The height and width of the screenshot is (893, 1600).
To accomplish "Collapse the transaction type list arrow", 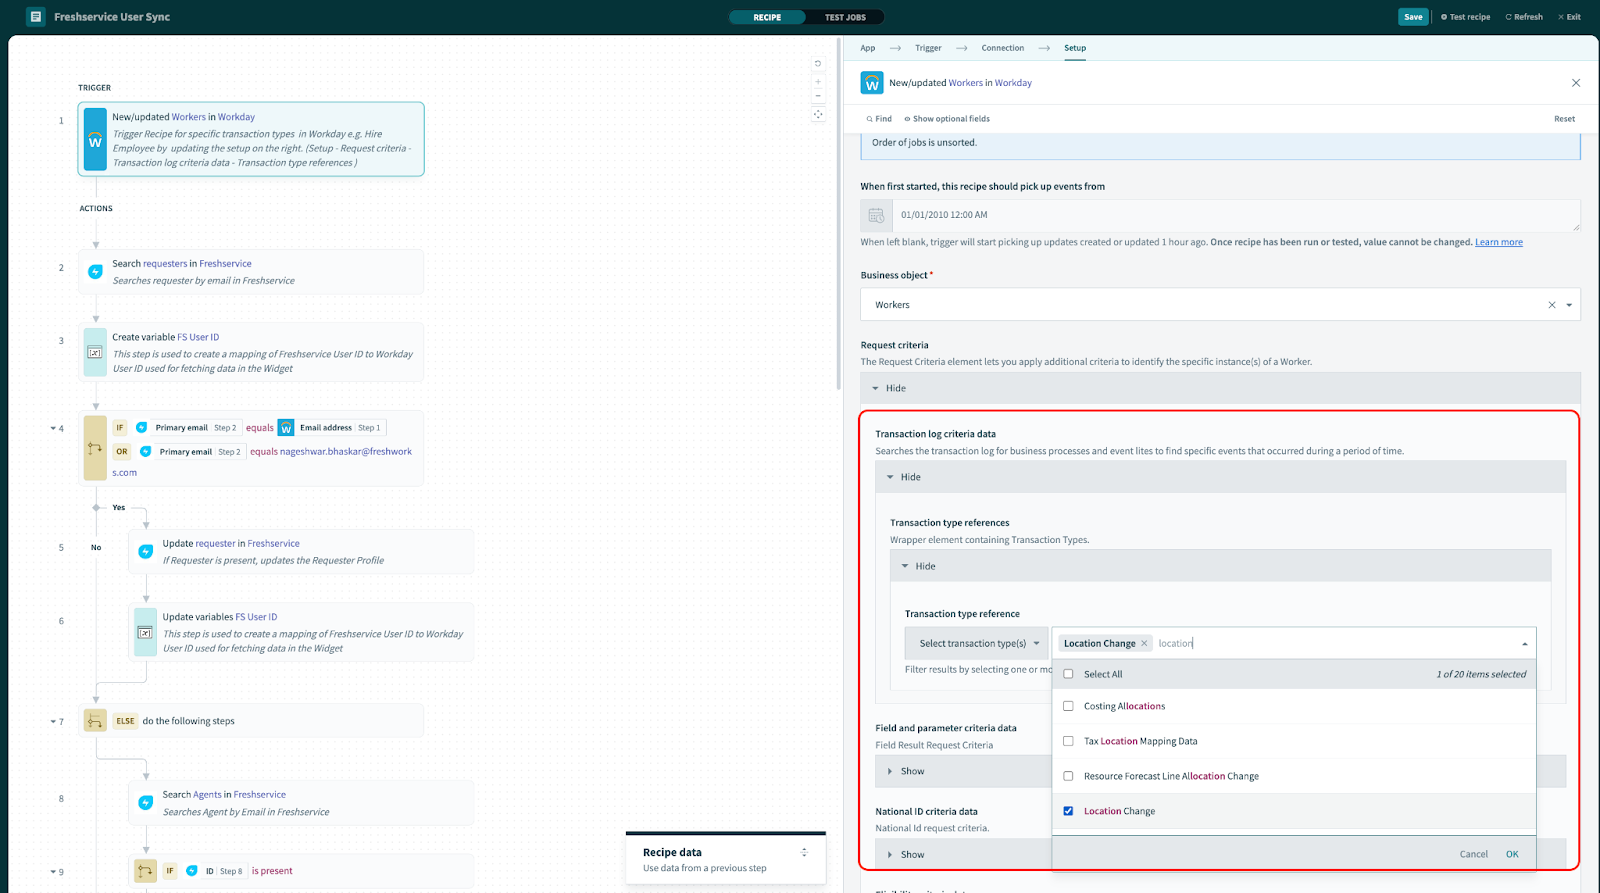I will click(x=1525, y=644).
